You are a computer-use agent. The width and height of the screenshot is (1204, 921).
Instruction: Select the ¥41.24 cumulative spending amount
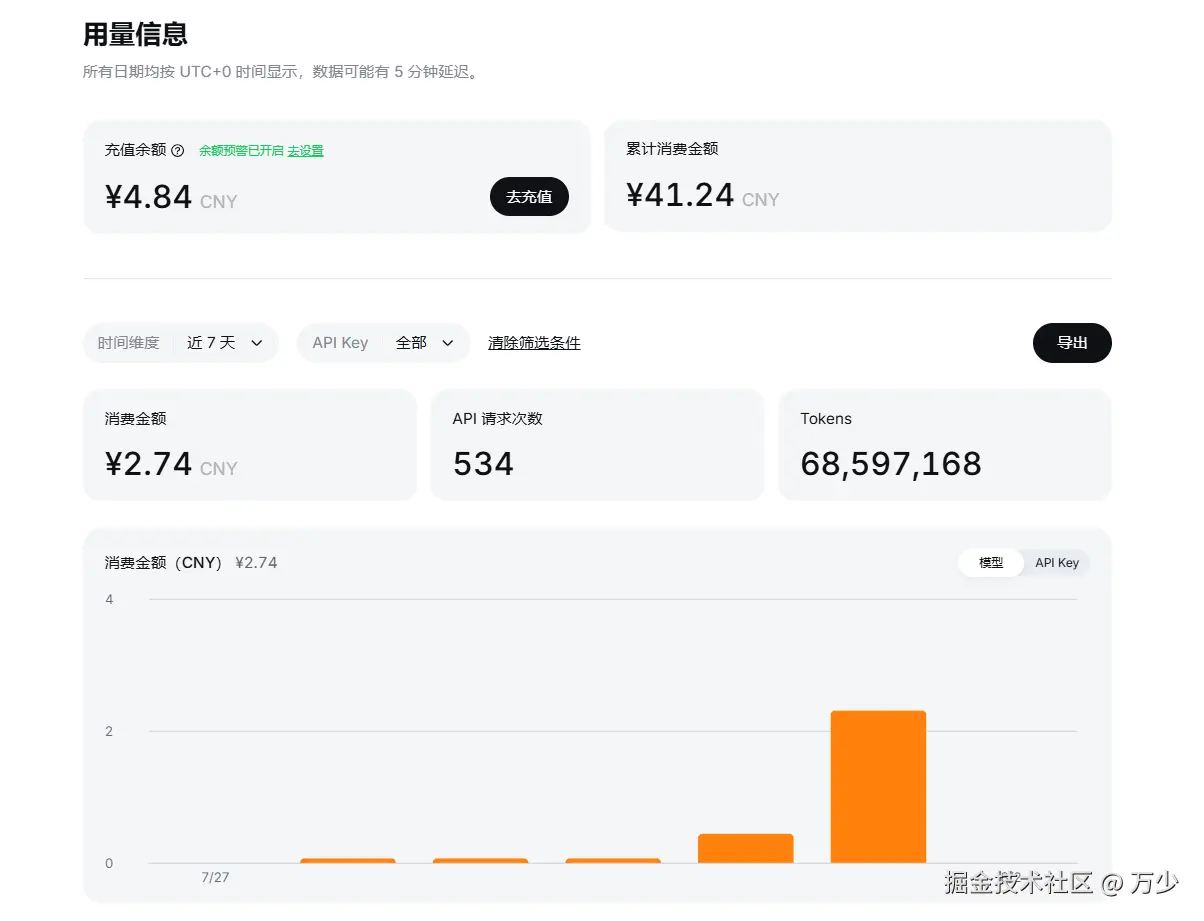pyautogui.click(x=681, y=195)
